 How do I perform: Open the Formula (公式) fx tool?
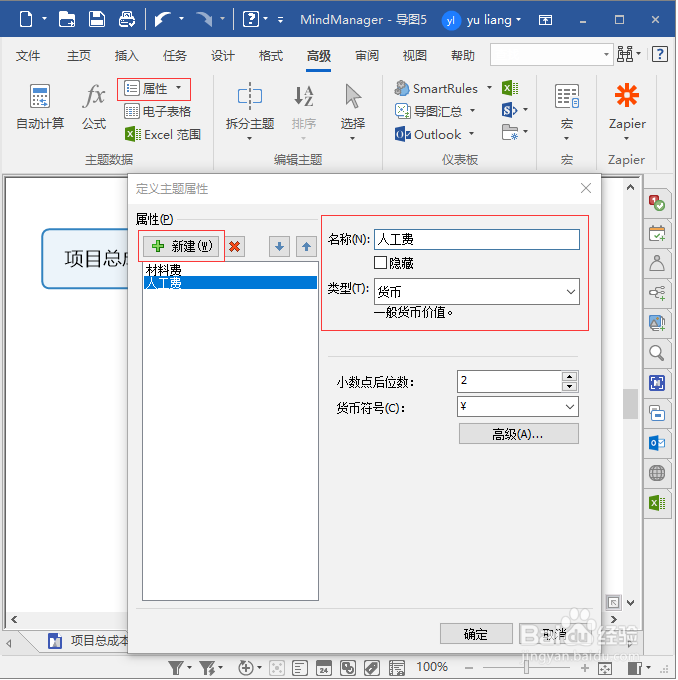[x=94, y=107]
